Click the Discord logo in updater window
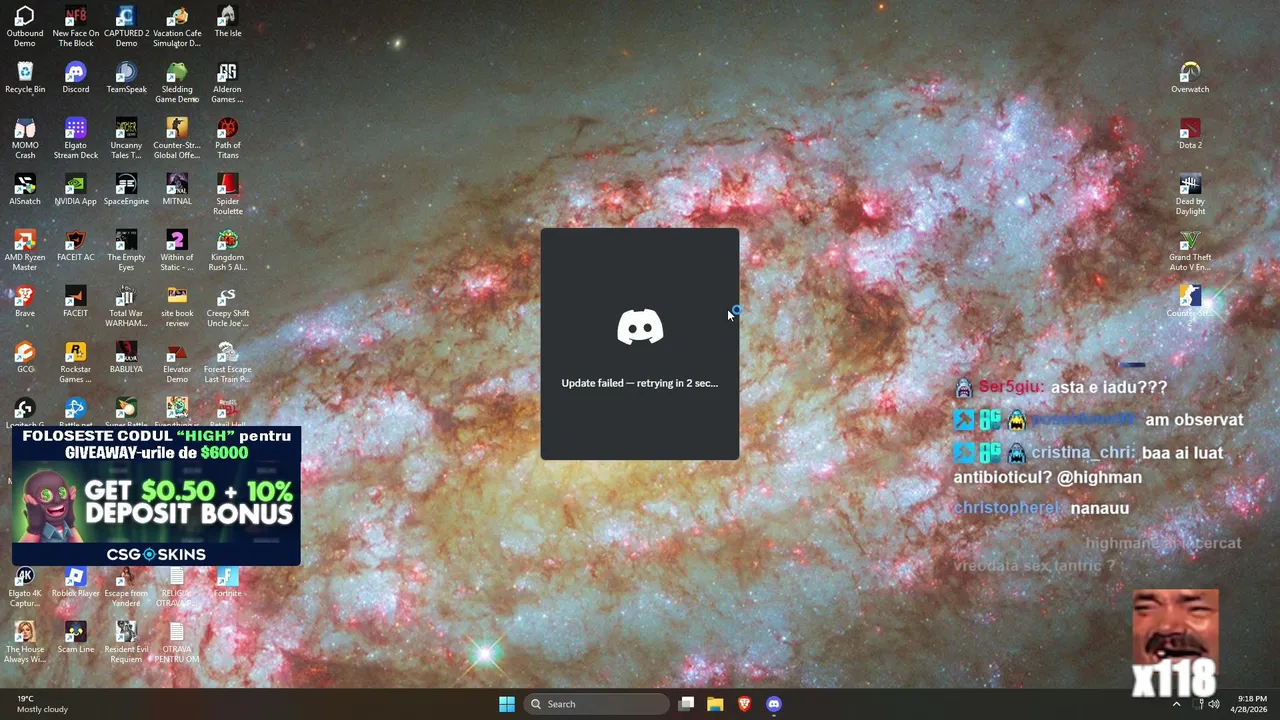 pos(640,327)
